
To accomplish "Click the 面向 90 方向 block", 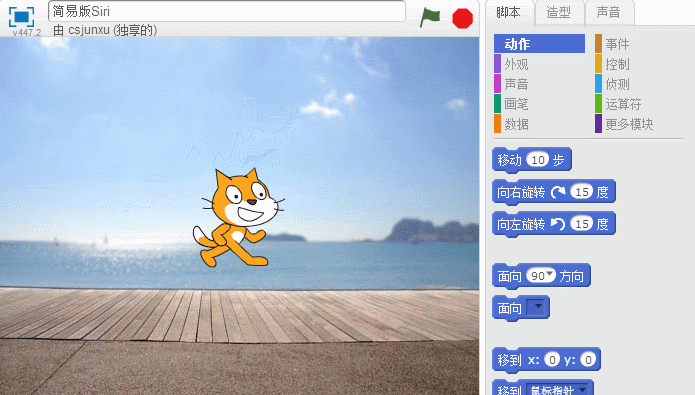I will (x=541, y=276).
